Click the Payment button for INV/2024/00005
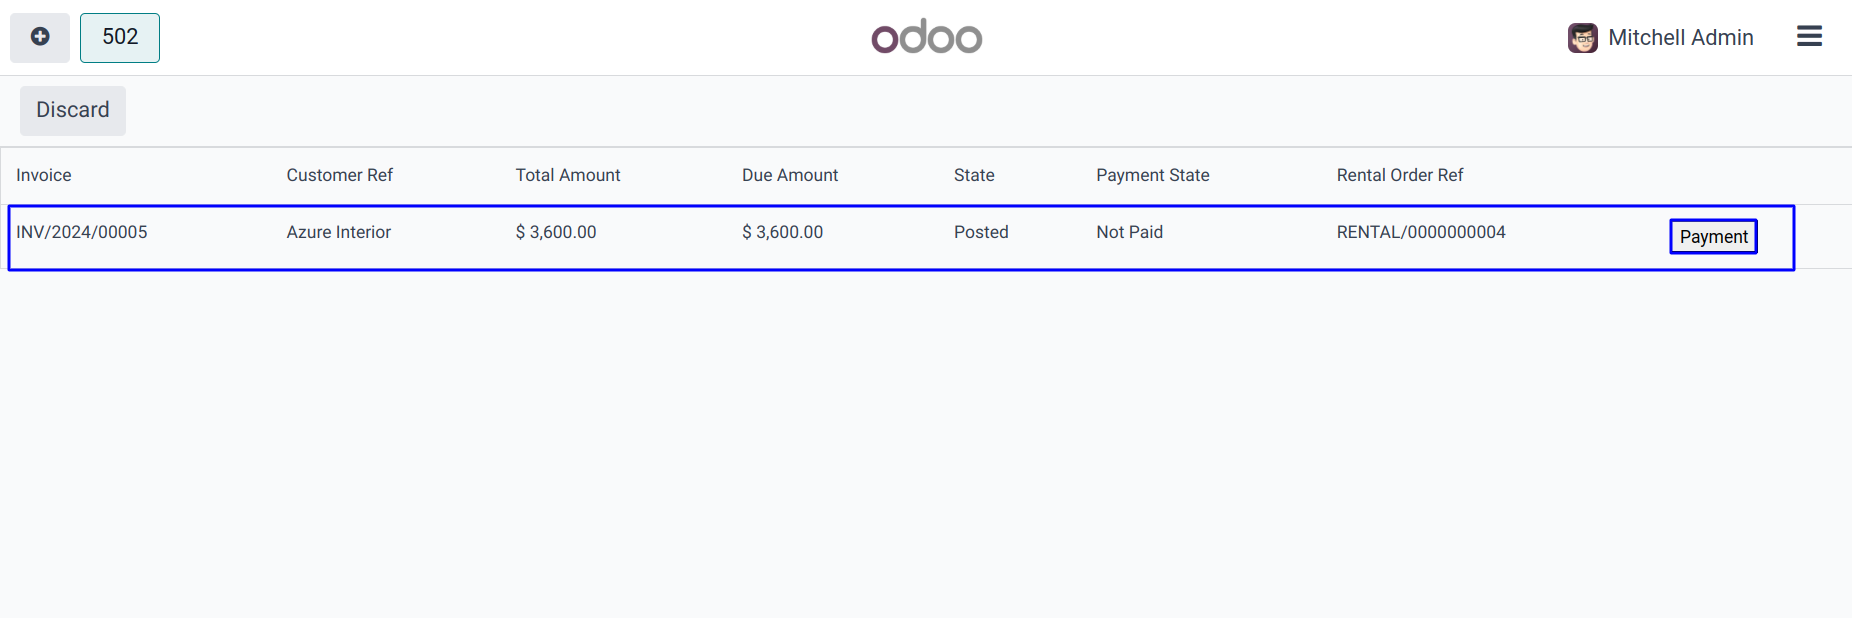 tap(1713, 237)
